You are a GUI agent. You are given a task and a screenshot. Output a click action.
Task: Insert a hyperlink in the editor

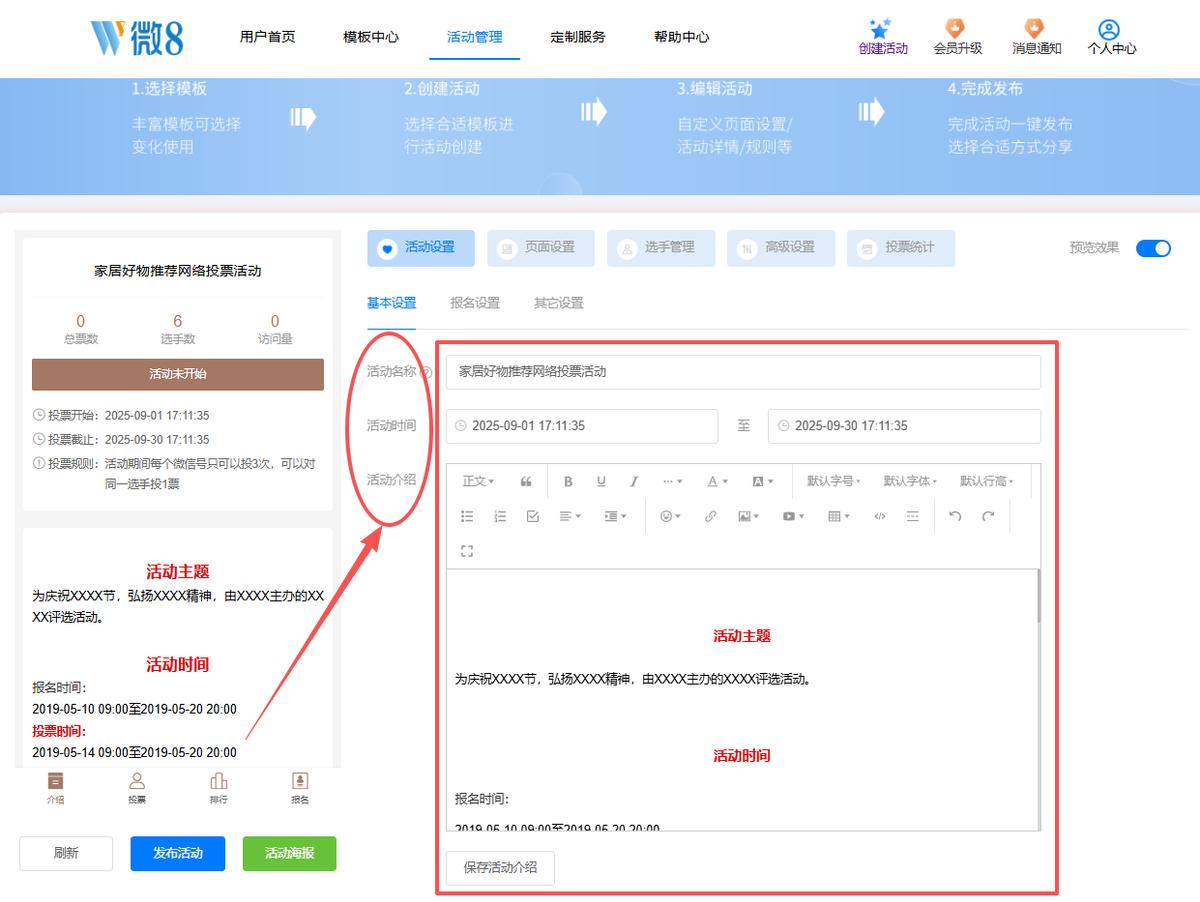pyautogui.click(x=711, y=516)
